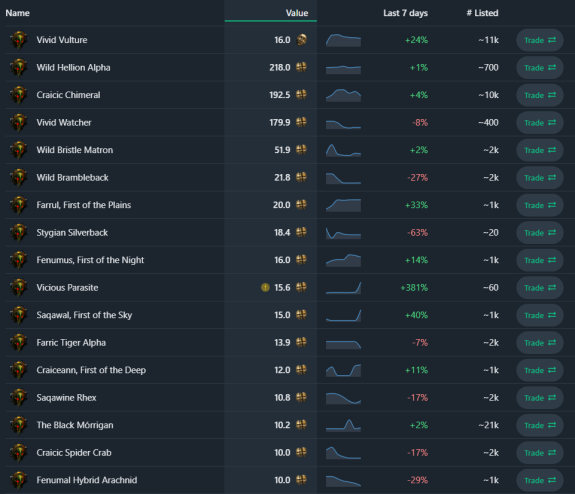575x494 pixels.
Task: Click the Stygian Silverback beast icon
Action: (19, 233)
